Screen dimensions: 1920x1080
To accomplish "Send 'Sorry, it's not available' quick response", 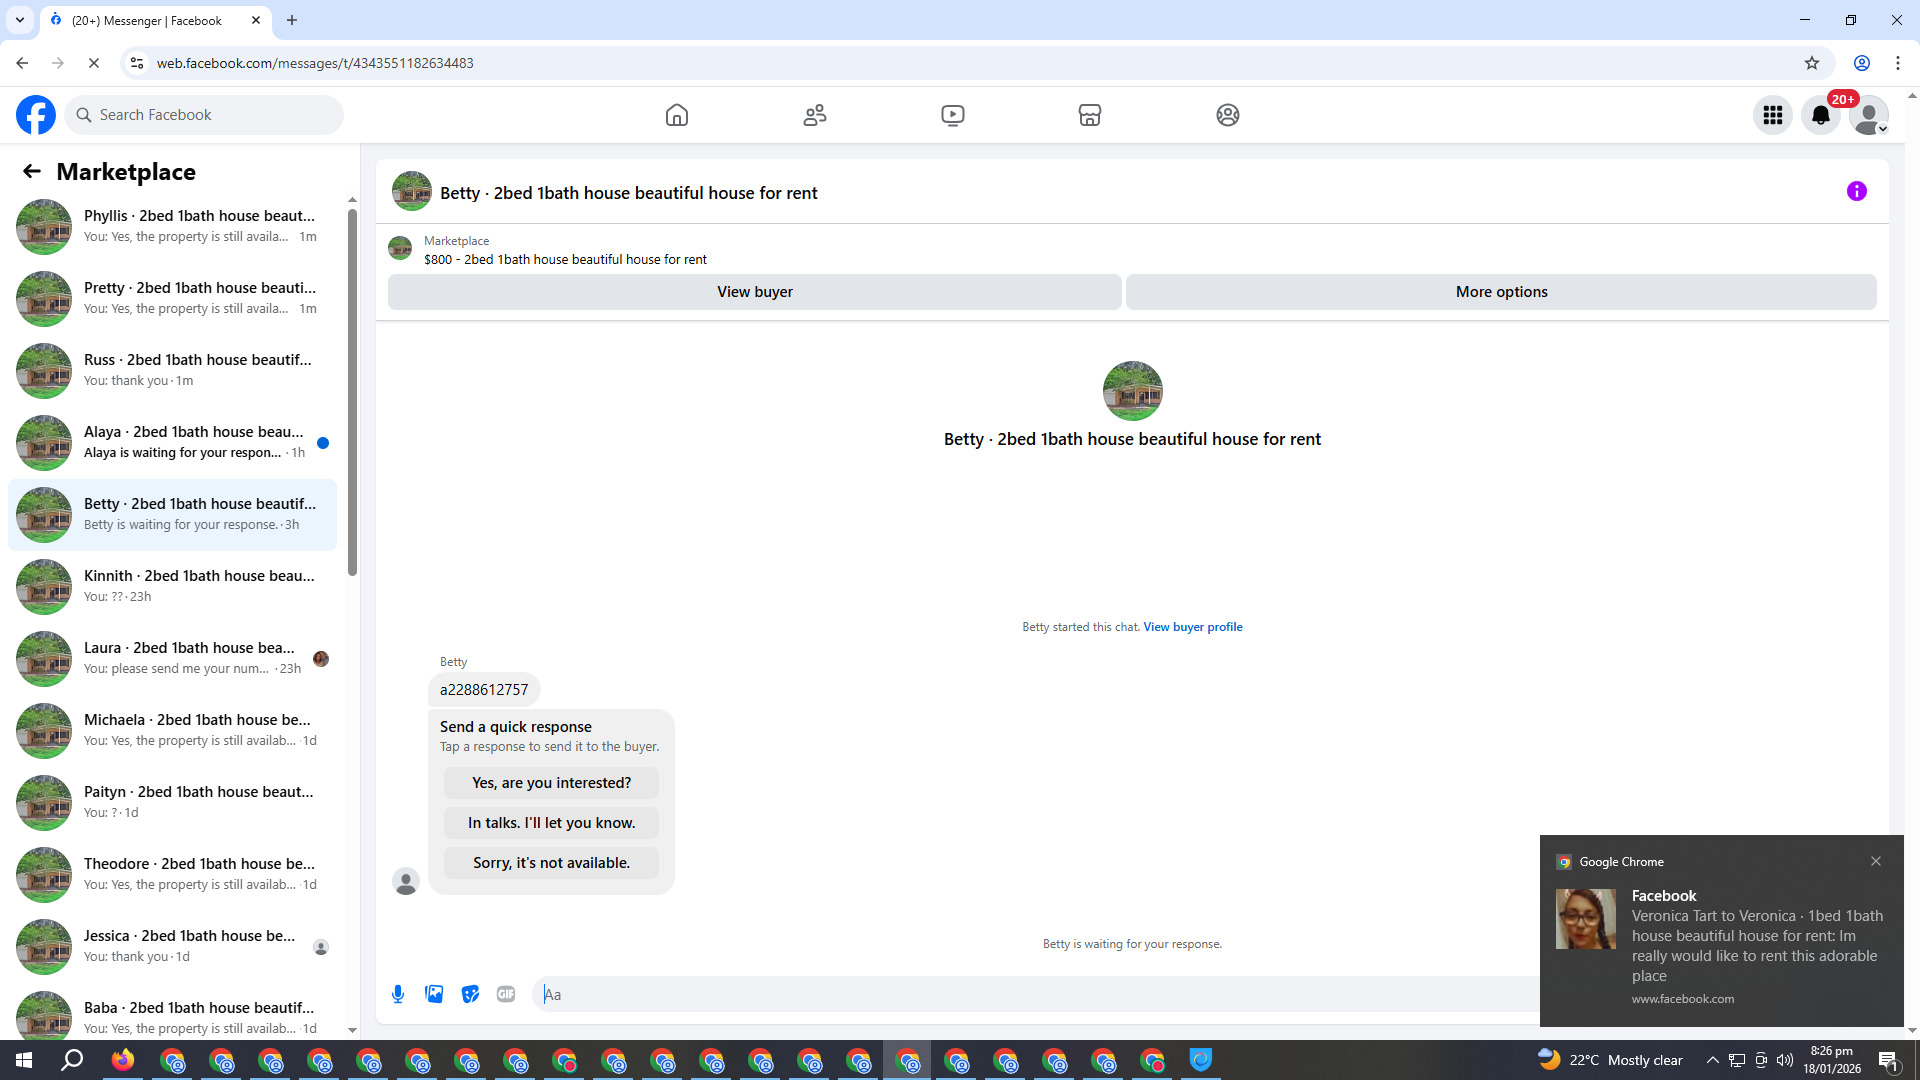I will pyautogui.click(x=551, y=863).
